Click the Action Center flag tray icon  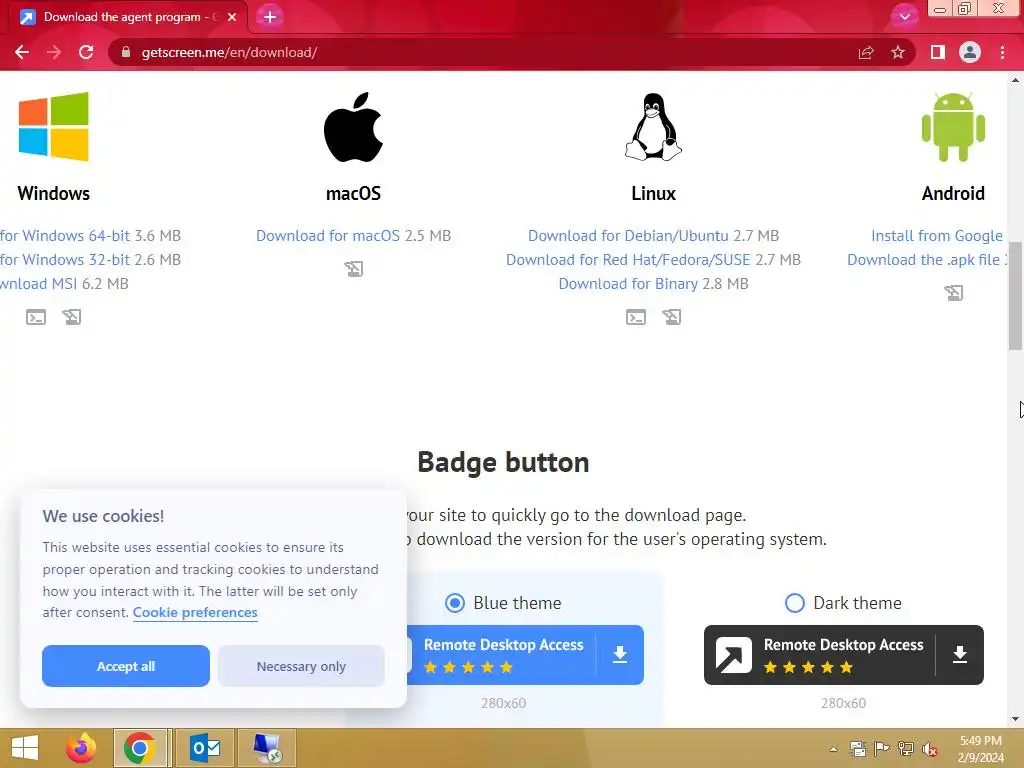click(x=882, y=749)
